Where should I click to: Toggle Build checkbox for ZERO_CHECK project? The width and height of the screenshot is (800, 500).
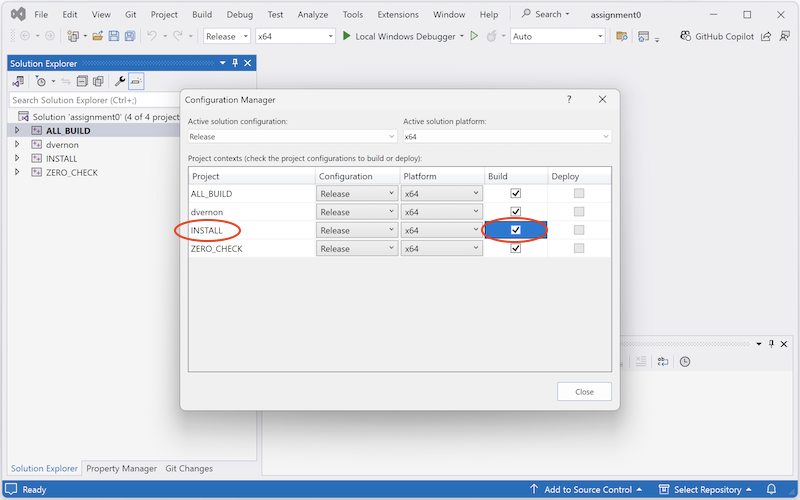[515, 248]
